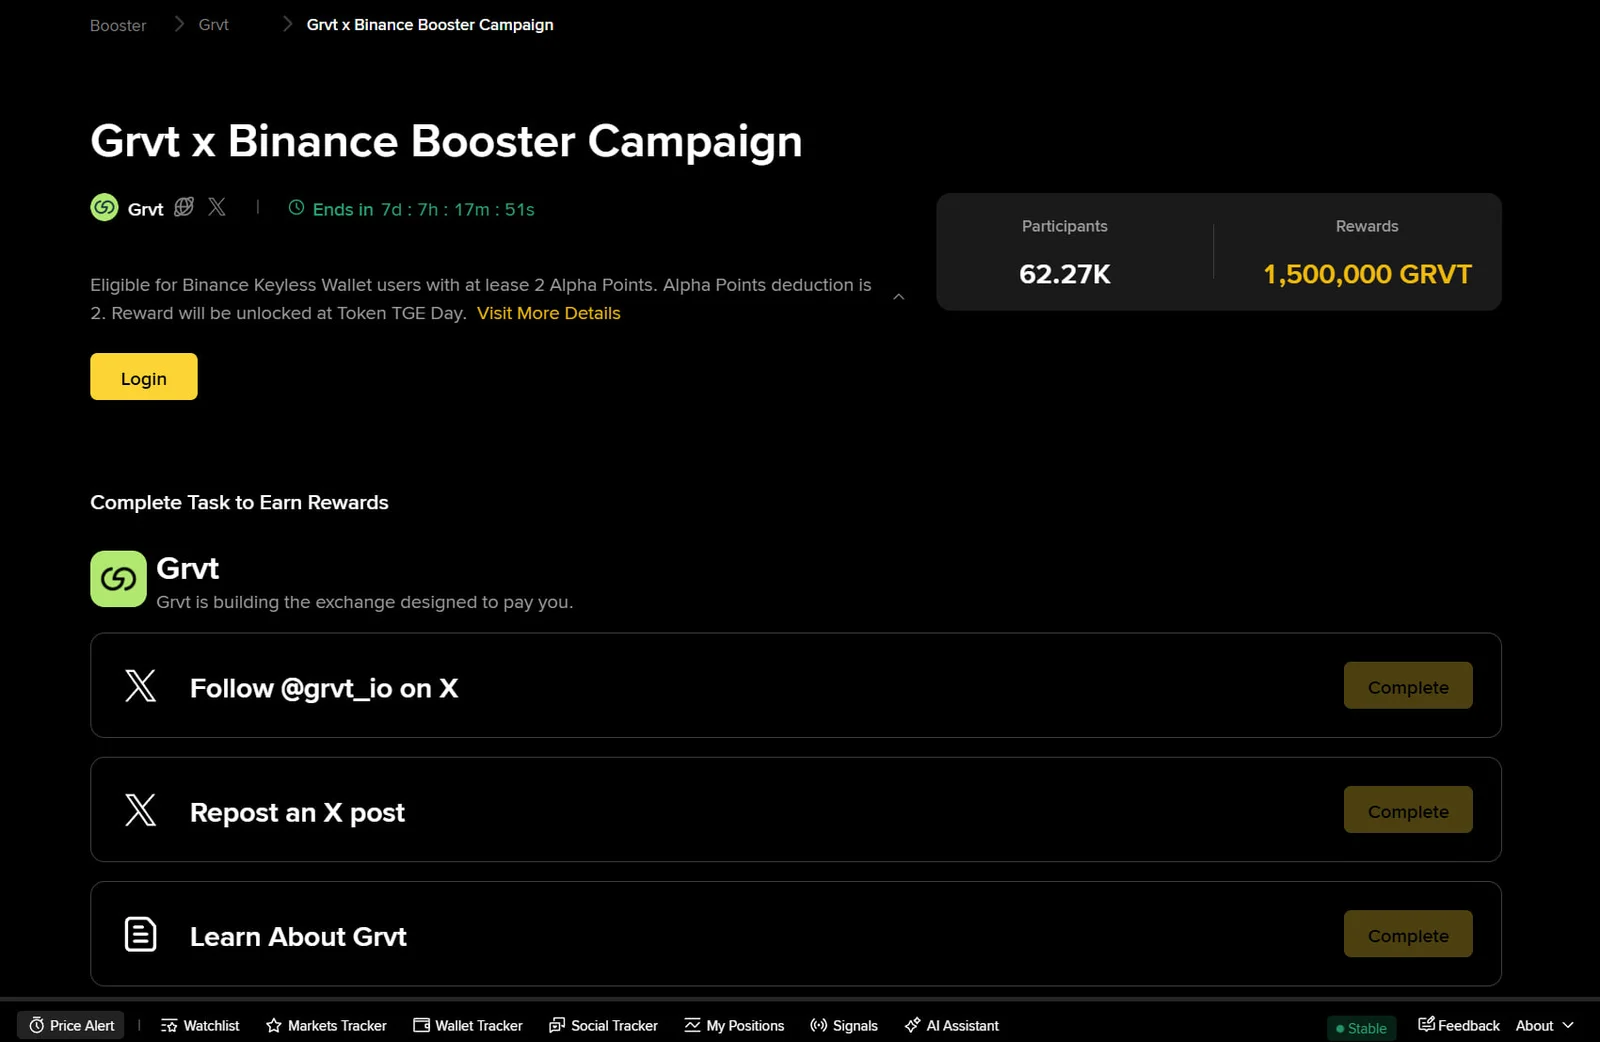Image resolution: width=1600 pixels, height=1042 pixels.
Task: Open the Feedback form
Action: point(1459,1025)
